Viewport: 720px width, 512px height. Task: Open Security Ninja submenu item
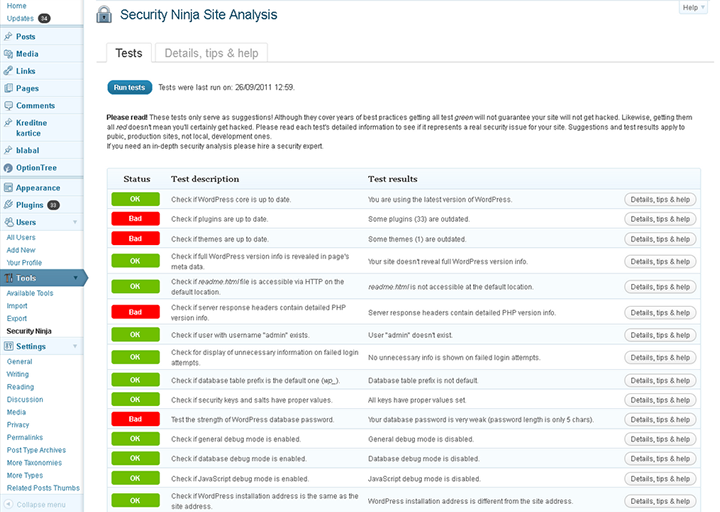pos(29,331)
